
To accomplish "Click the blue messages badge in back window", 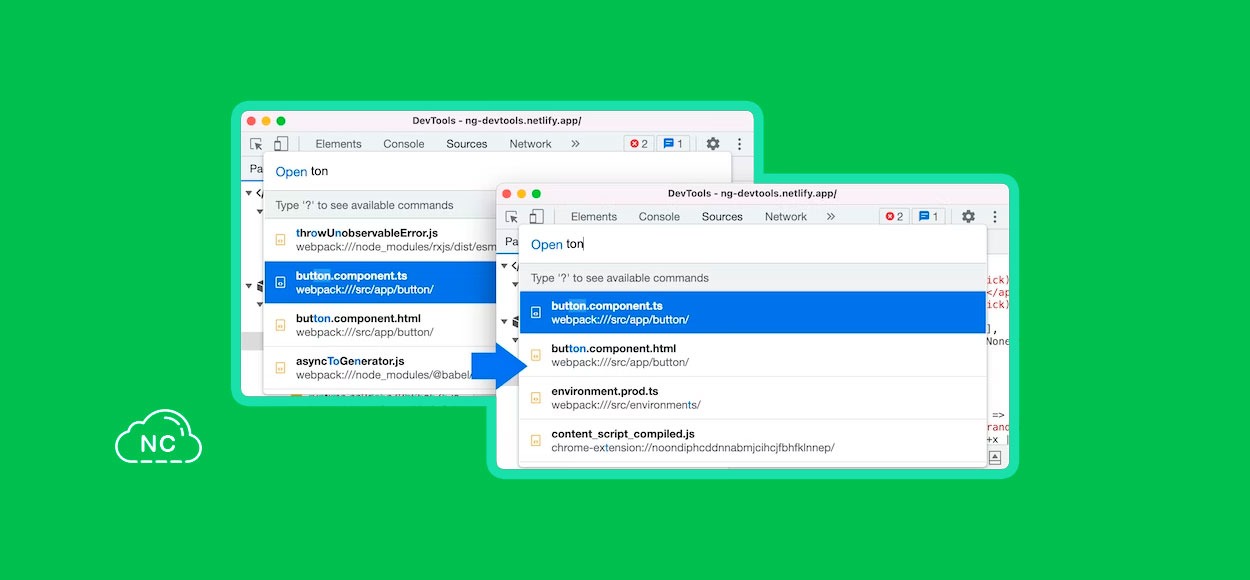I will [x=673, y=144].
